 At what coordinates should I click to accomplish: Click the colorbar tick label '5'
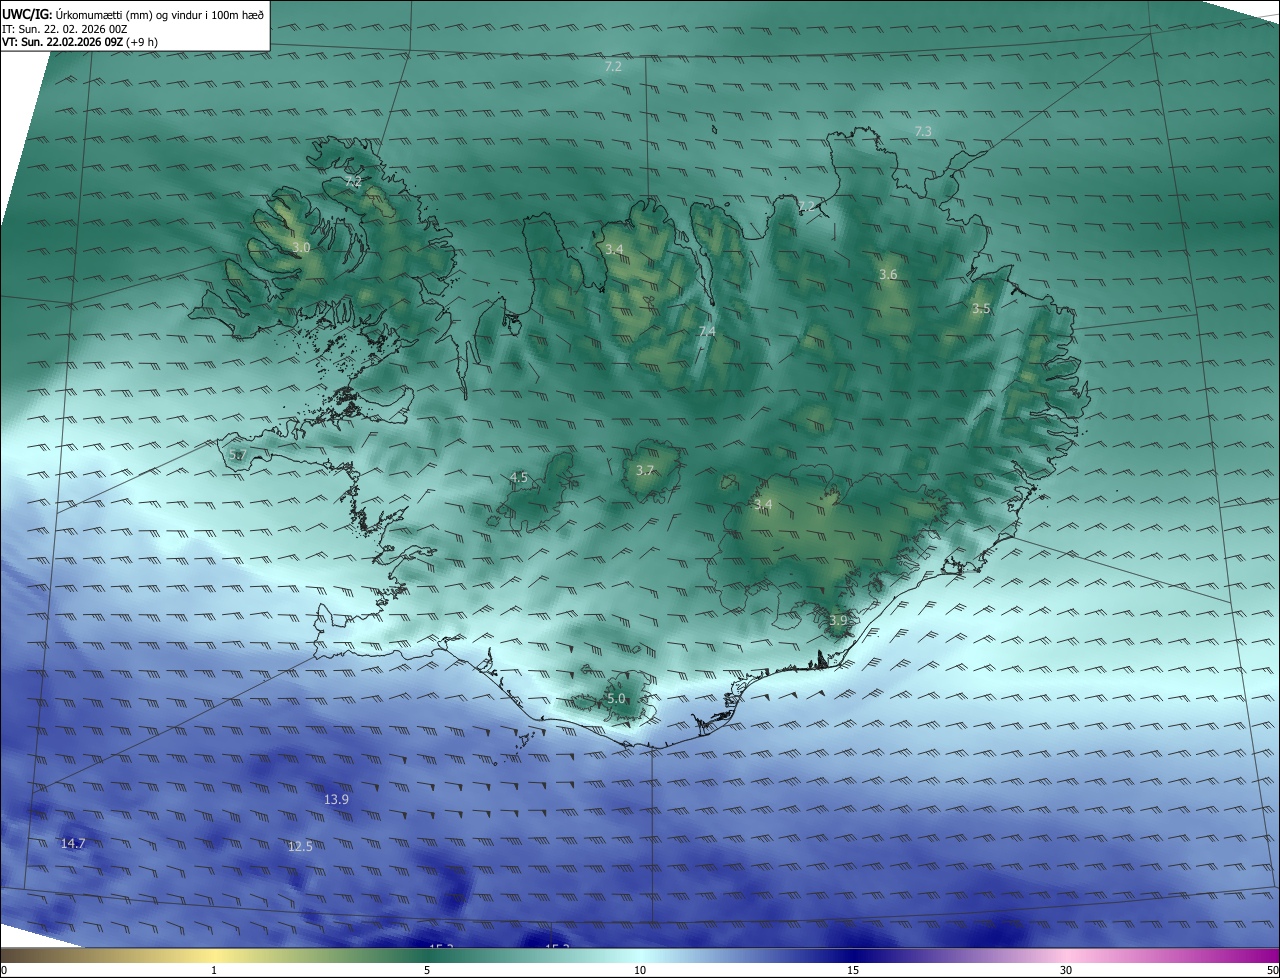[x=427, y=970]
